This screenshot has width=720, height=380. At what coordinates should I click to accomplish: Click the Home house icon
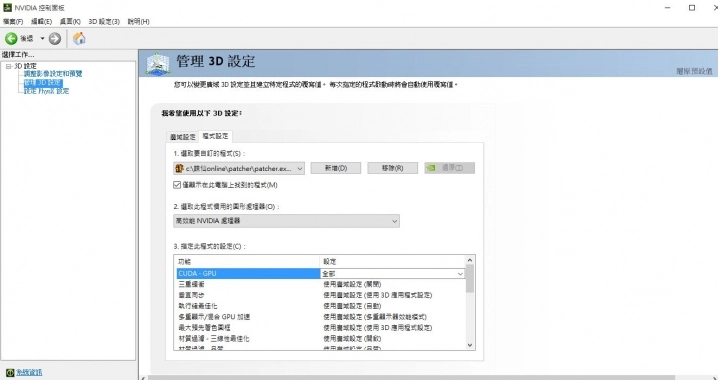79,39
